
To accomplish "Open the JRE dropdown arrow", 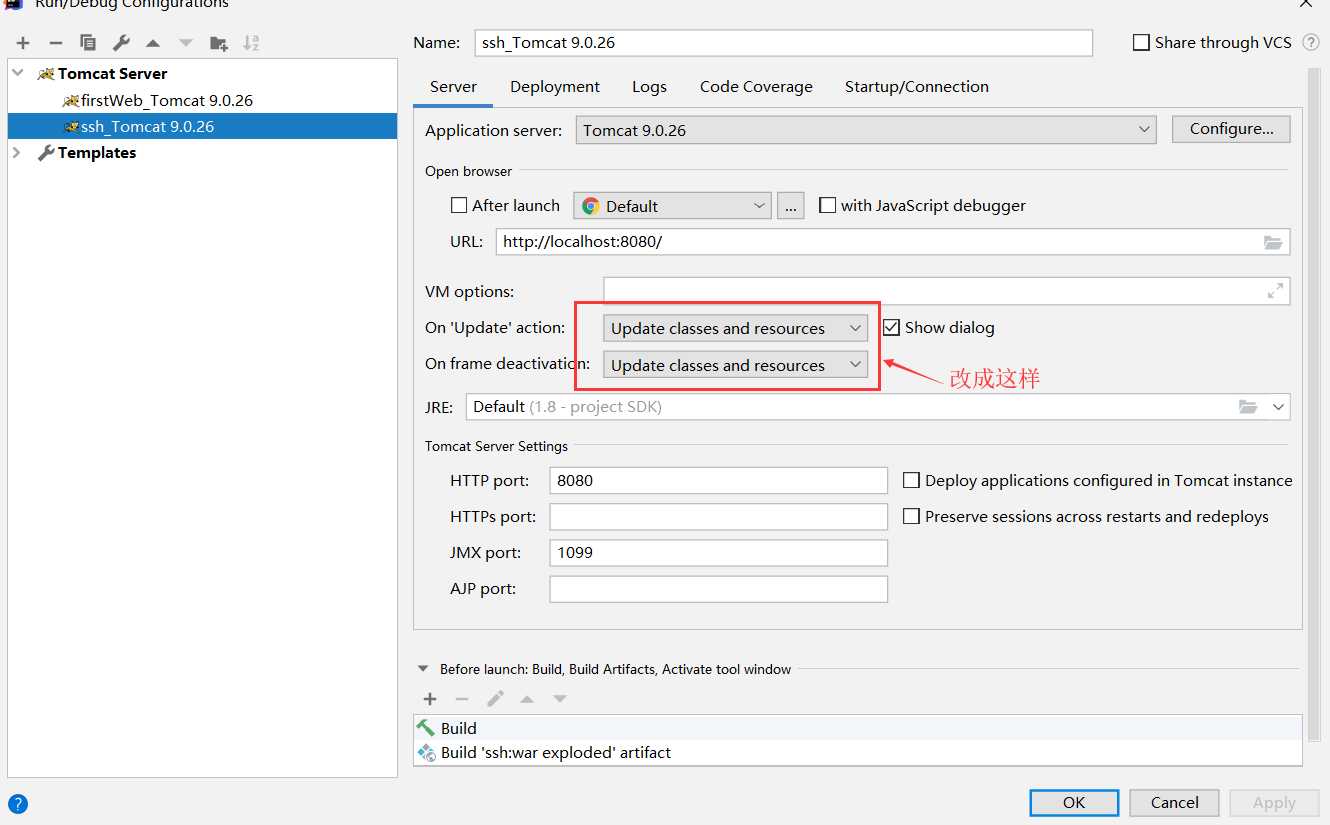I will click(x=1278, y=407).
